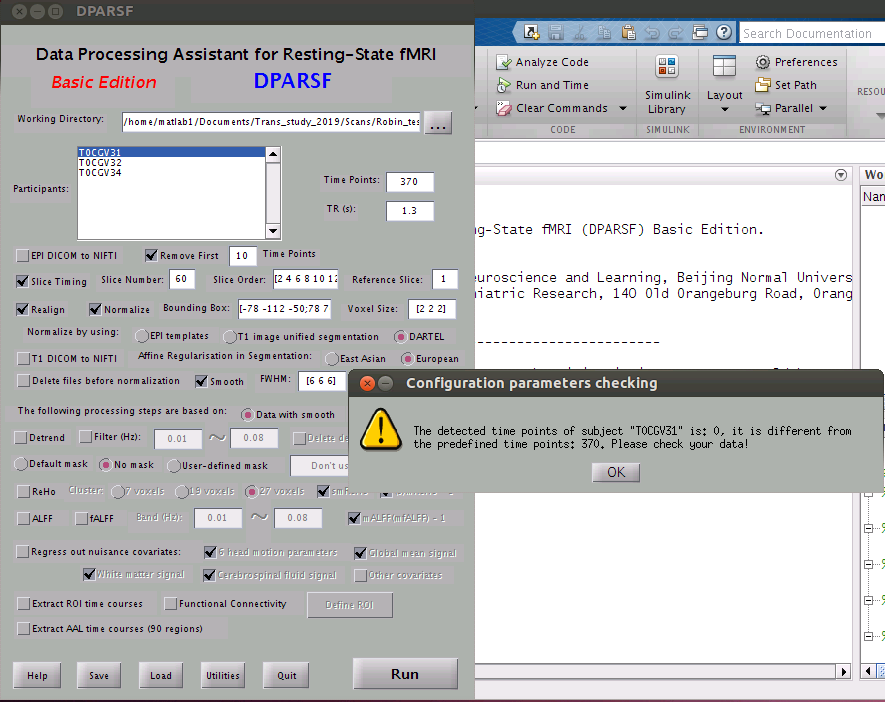Click the Time Points input field
Image resolution: width=885 pixels, height=702 pixels.
click(410, 182)
